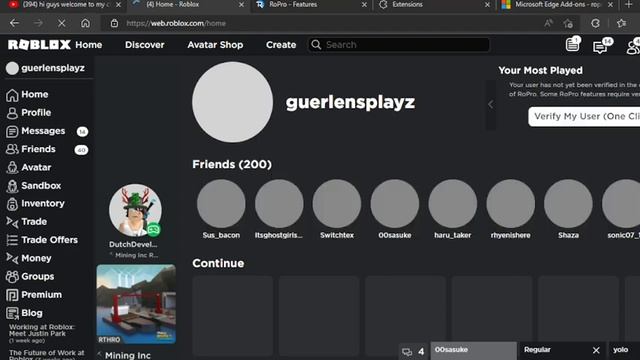This screenshot has width=640, height=360.
Task: Close the Extensions browser tab
Action: pyautogui.click(x=487, y=5)
